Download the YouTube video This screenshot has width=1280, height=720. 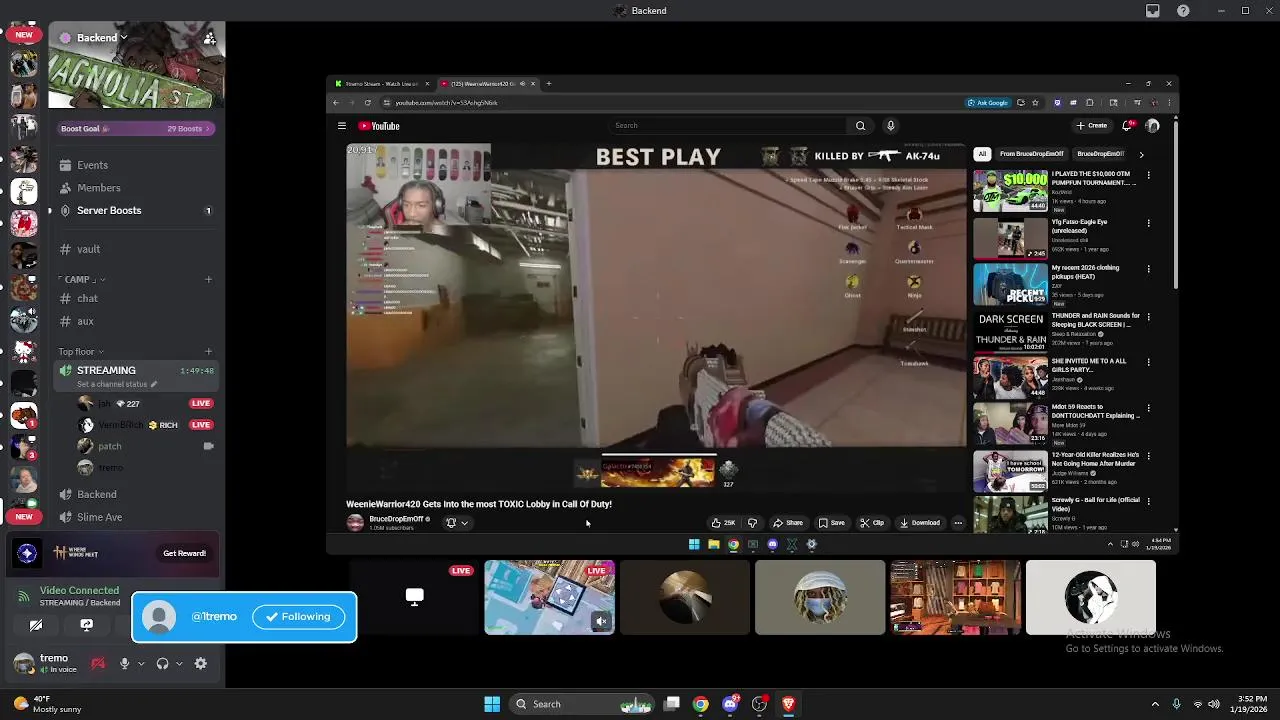pos(920,523)
